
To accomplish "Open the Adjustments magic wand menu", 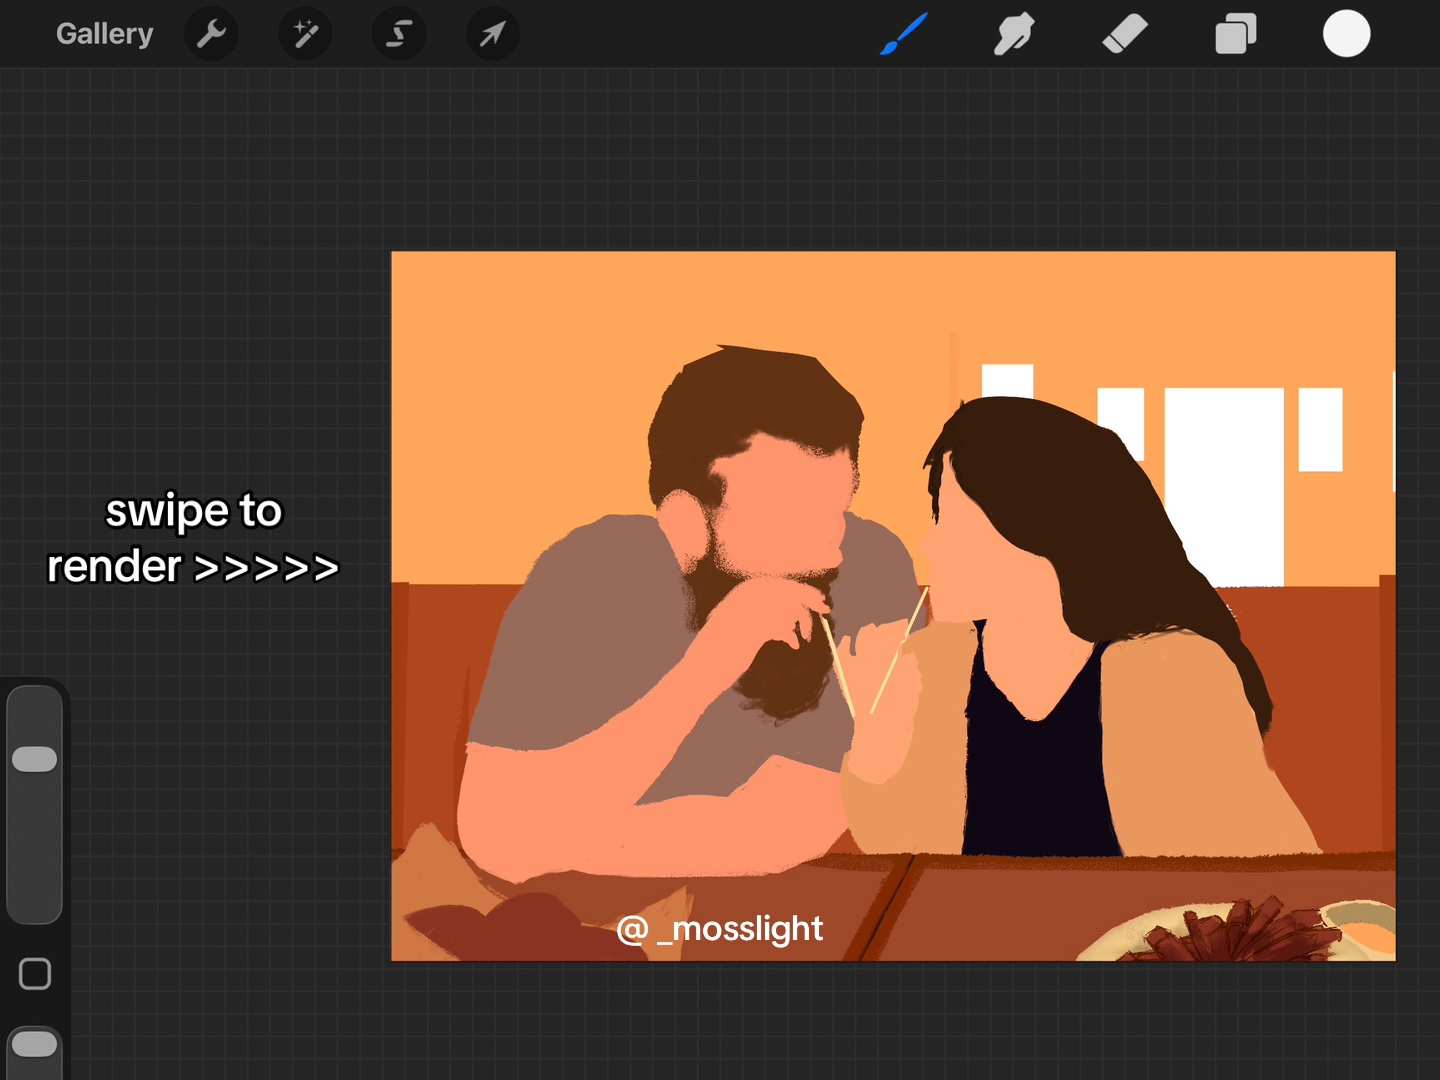I will tap(305, 34).
